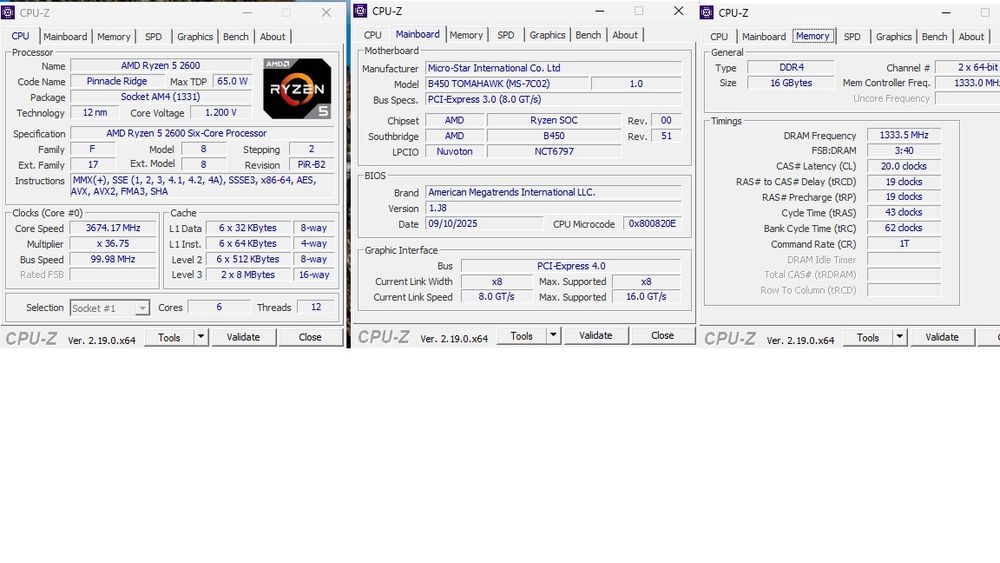The image size is (1000, 563).
Task: Open Graphics tab in CPU window
Action: pos(195,37)
